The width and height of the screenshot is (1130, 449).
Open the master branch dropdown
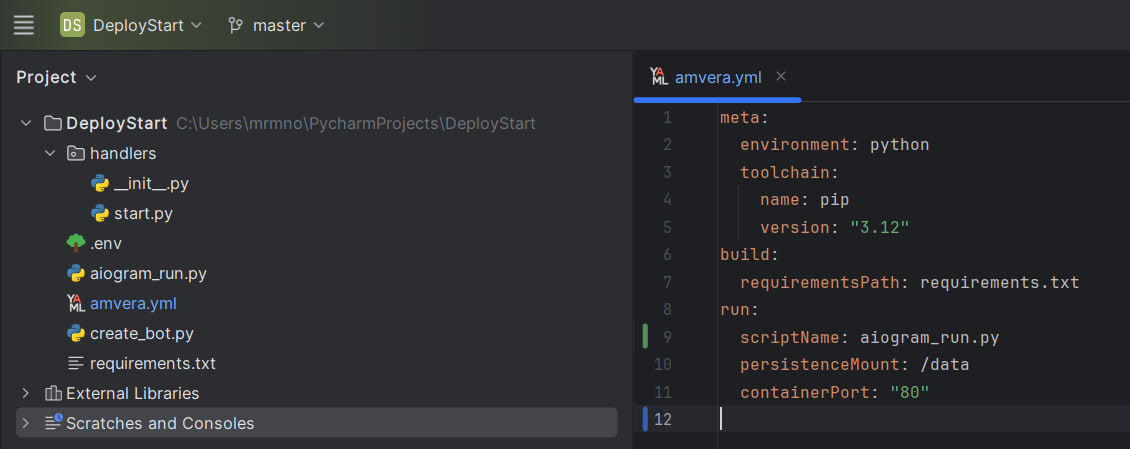click(x=288, y=25)
